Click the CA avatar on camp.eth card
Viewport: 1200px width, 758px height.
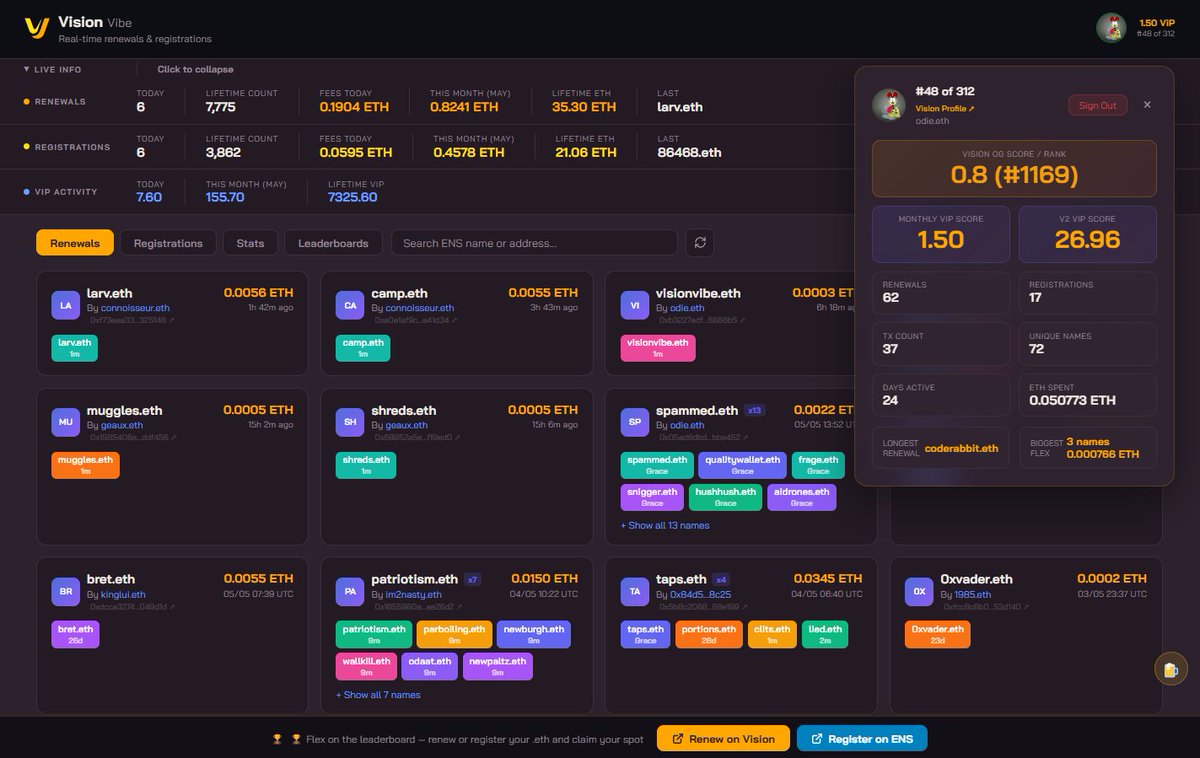click(350, 305)
